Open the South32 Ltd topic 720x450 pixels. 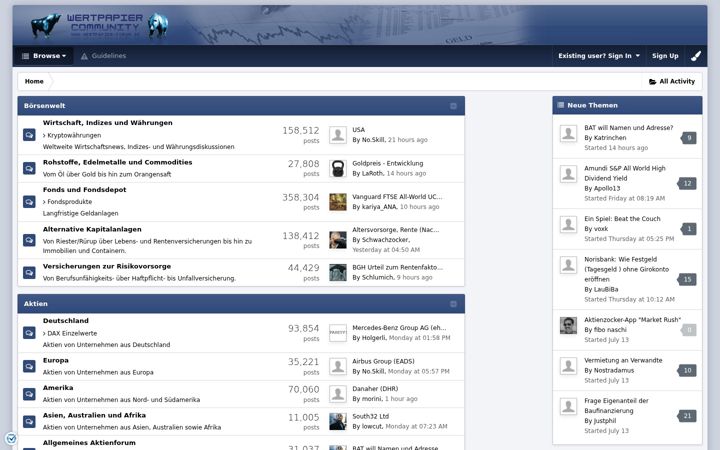tap(371, 416)
